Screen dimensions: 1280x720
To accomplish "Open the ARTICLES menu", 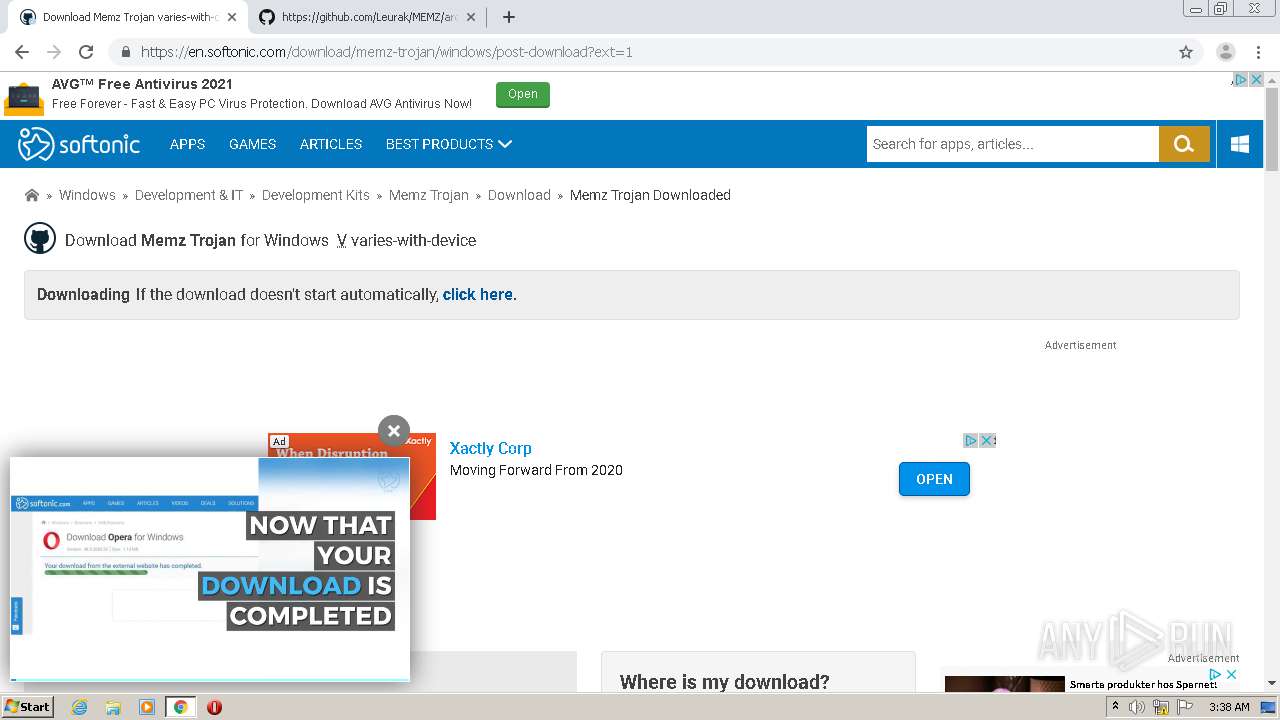I will point(331,144).
